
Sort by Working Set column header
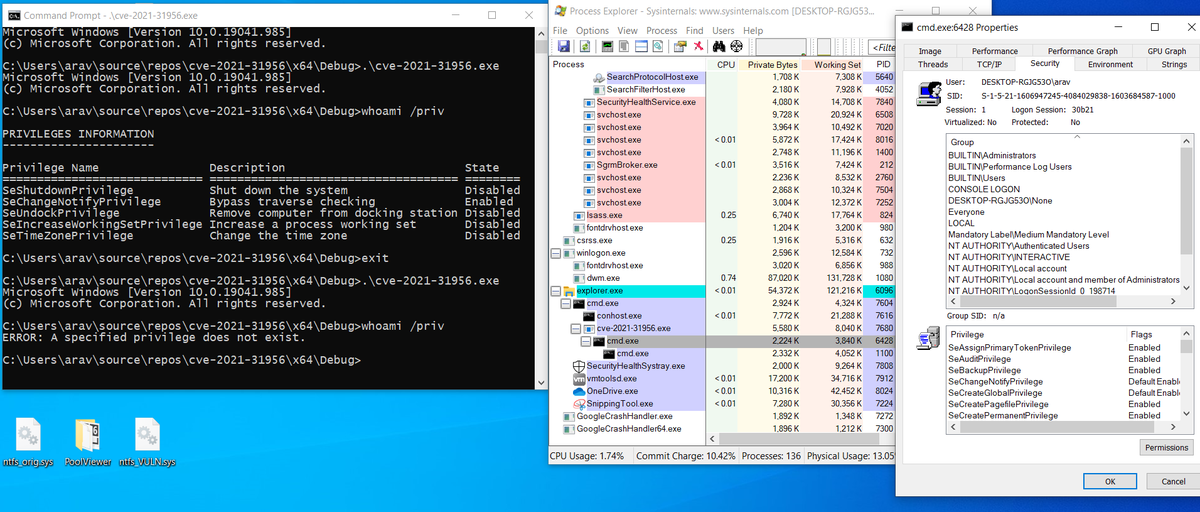point(833,64)
